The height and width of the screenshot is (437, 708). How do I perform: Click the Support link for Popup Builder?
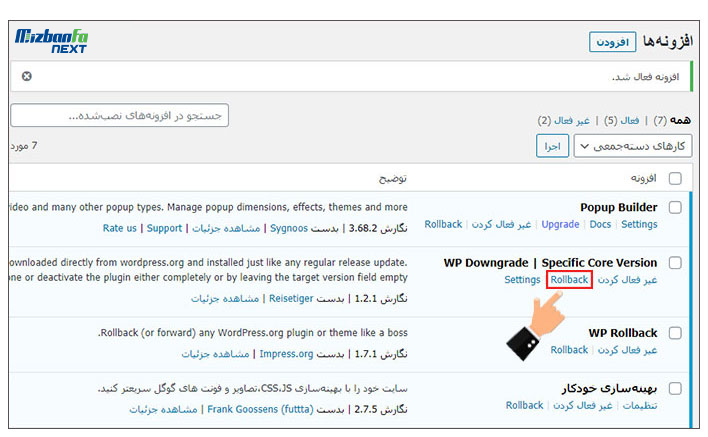tap(164, 228)
